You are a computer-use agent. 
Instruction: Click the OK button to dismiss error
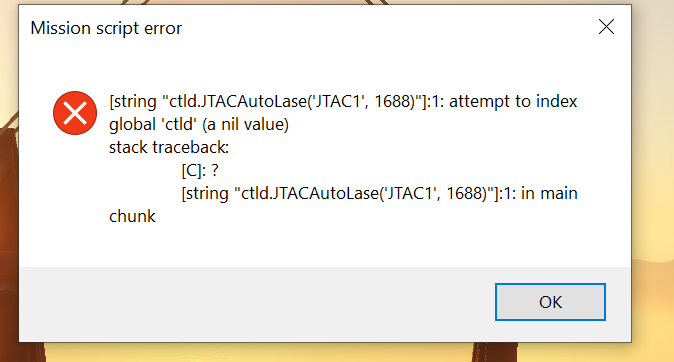(x=550, y=302)
